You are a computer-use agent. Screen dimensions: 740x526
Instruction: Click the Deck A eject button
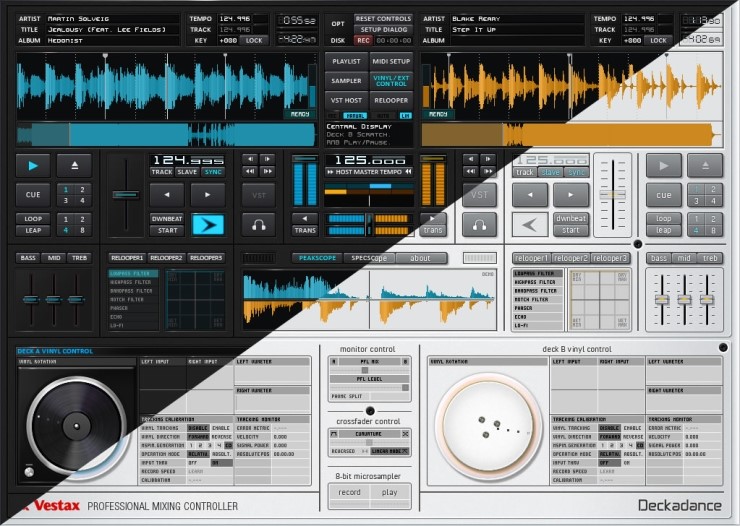tap(73, 165)
